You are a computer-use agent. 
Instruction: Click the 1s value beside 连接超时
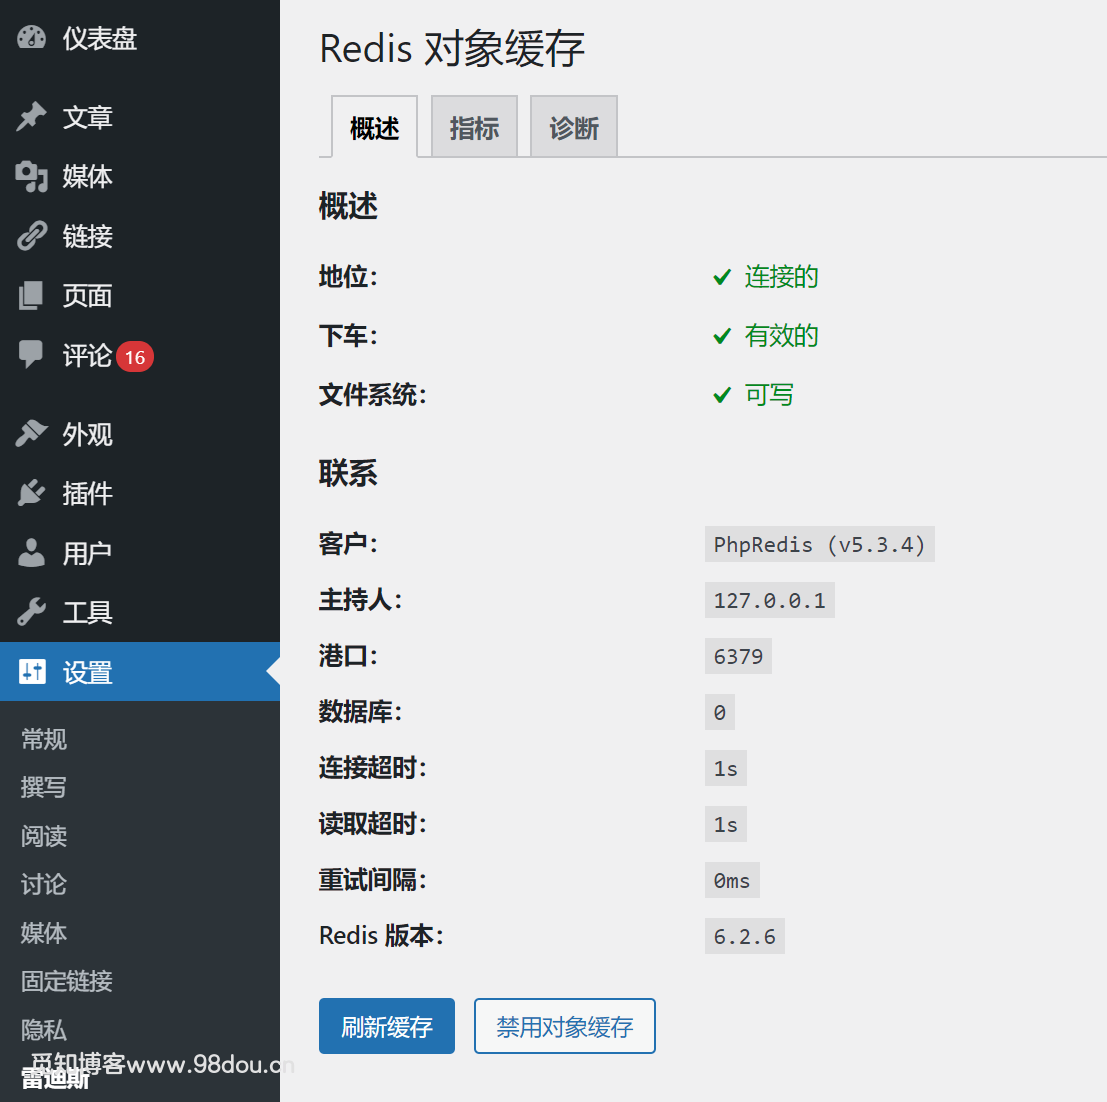(726, 768)
